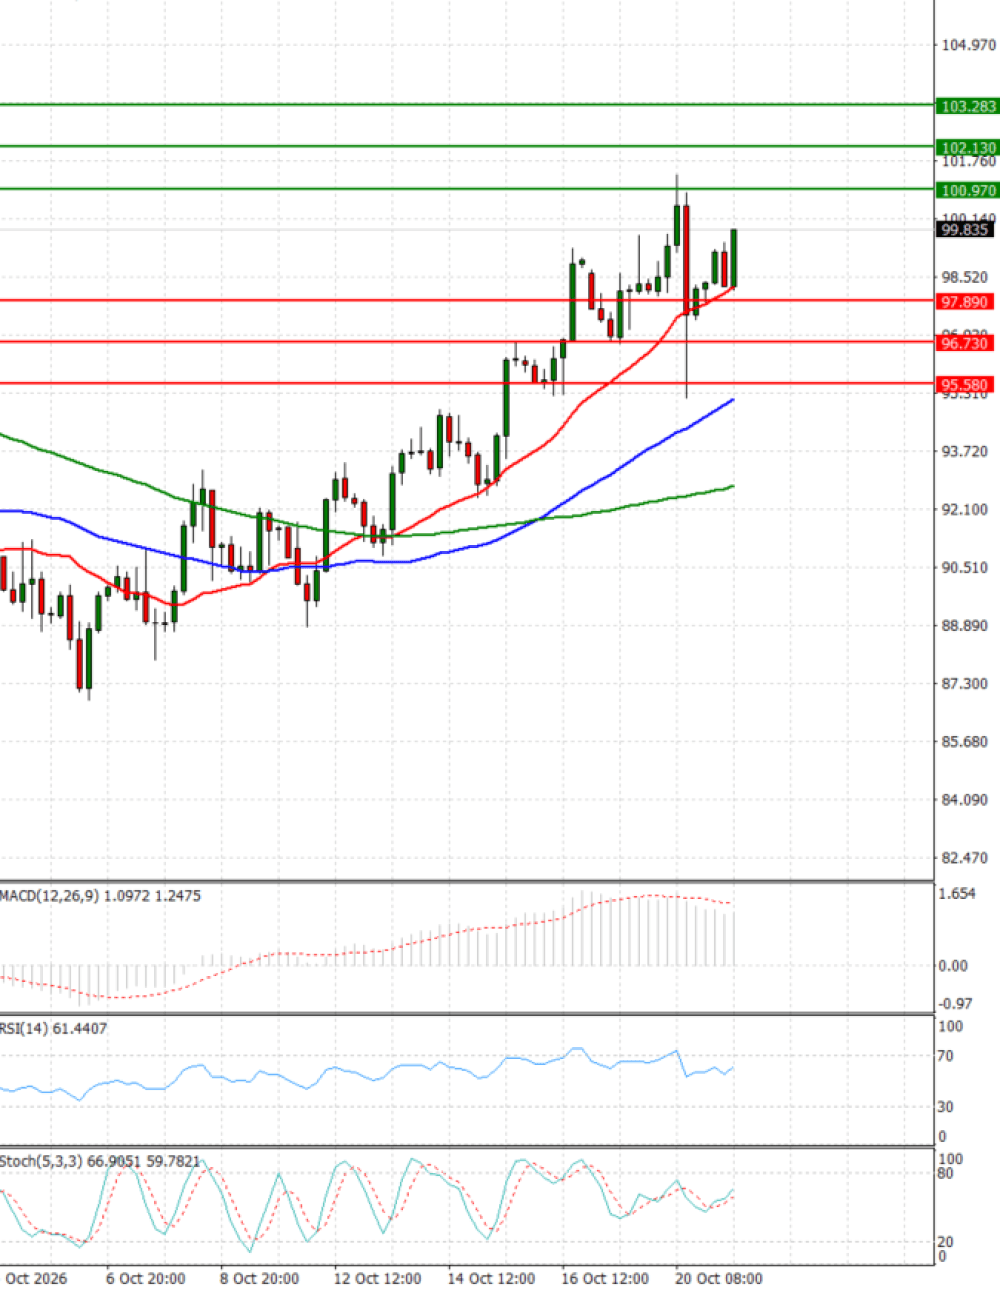Viewport: 1000px width, 1290px height.
Task: Click the 92.100 price axis label
Action: (965, 509)
